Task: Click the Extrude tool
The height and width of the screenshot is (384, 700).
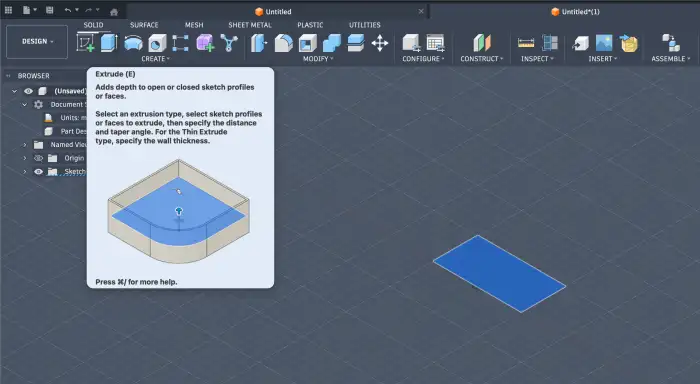Action: point(109,43)
